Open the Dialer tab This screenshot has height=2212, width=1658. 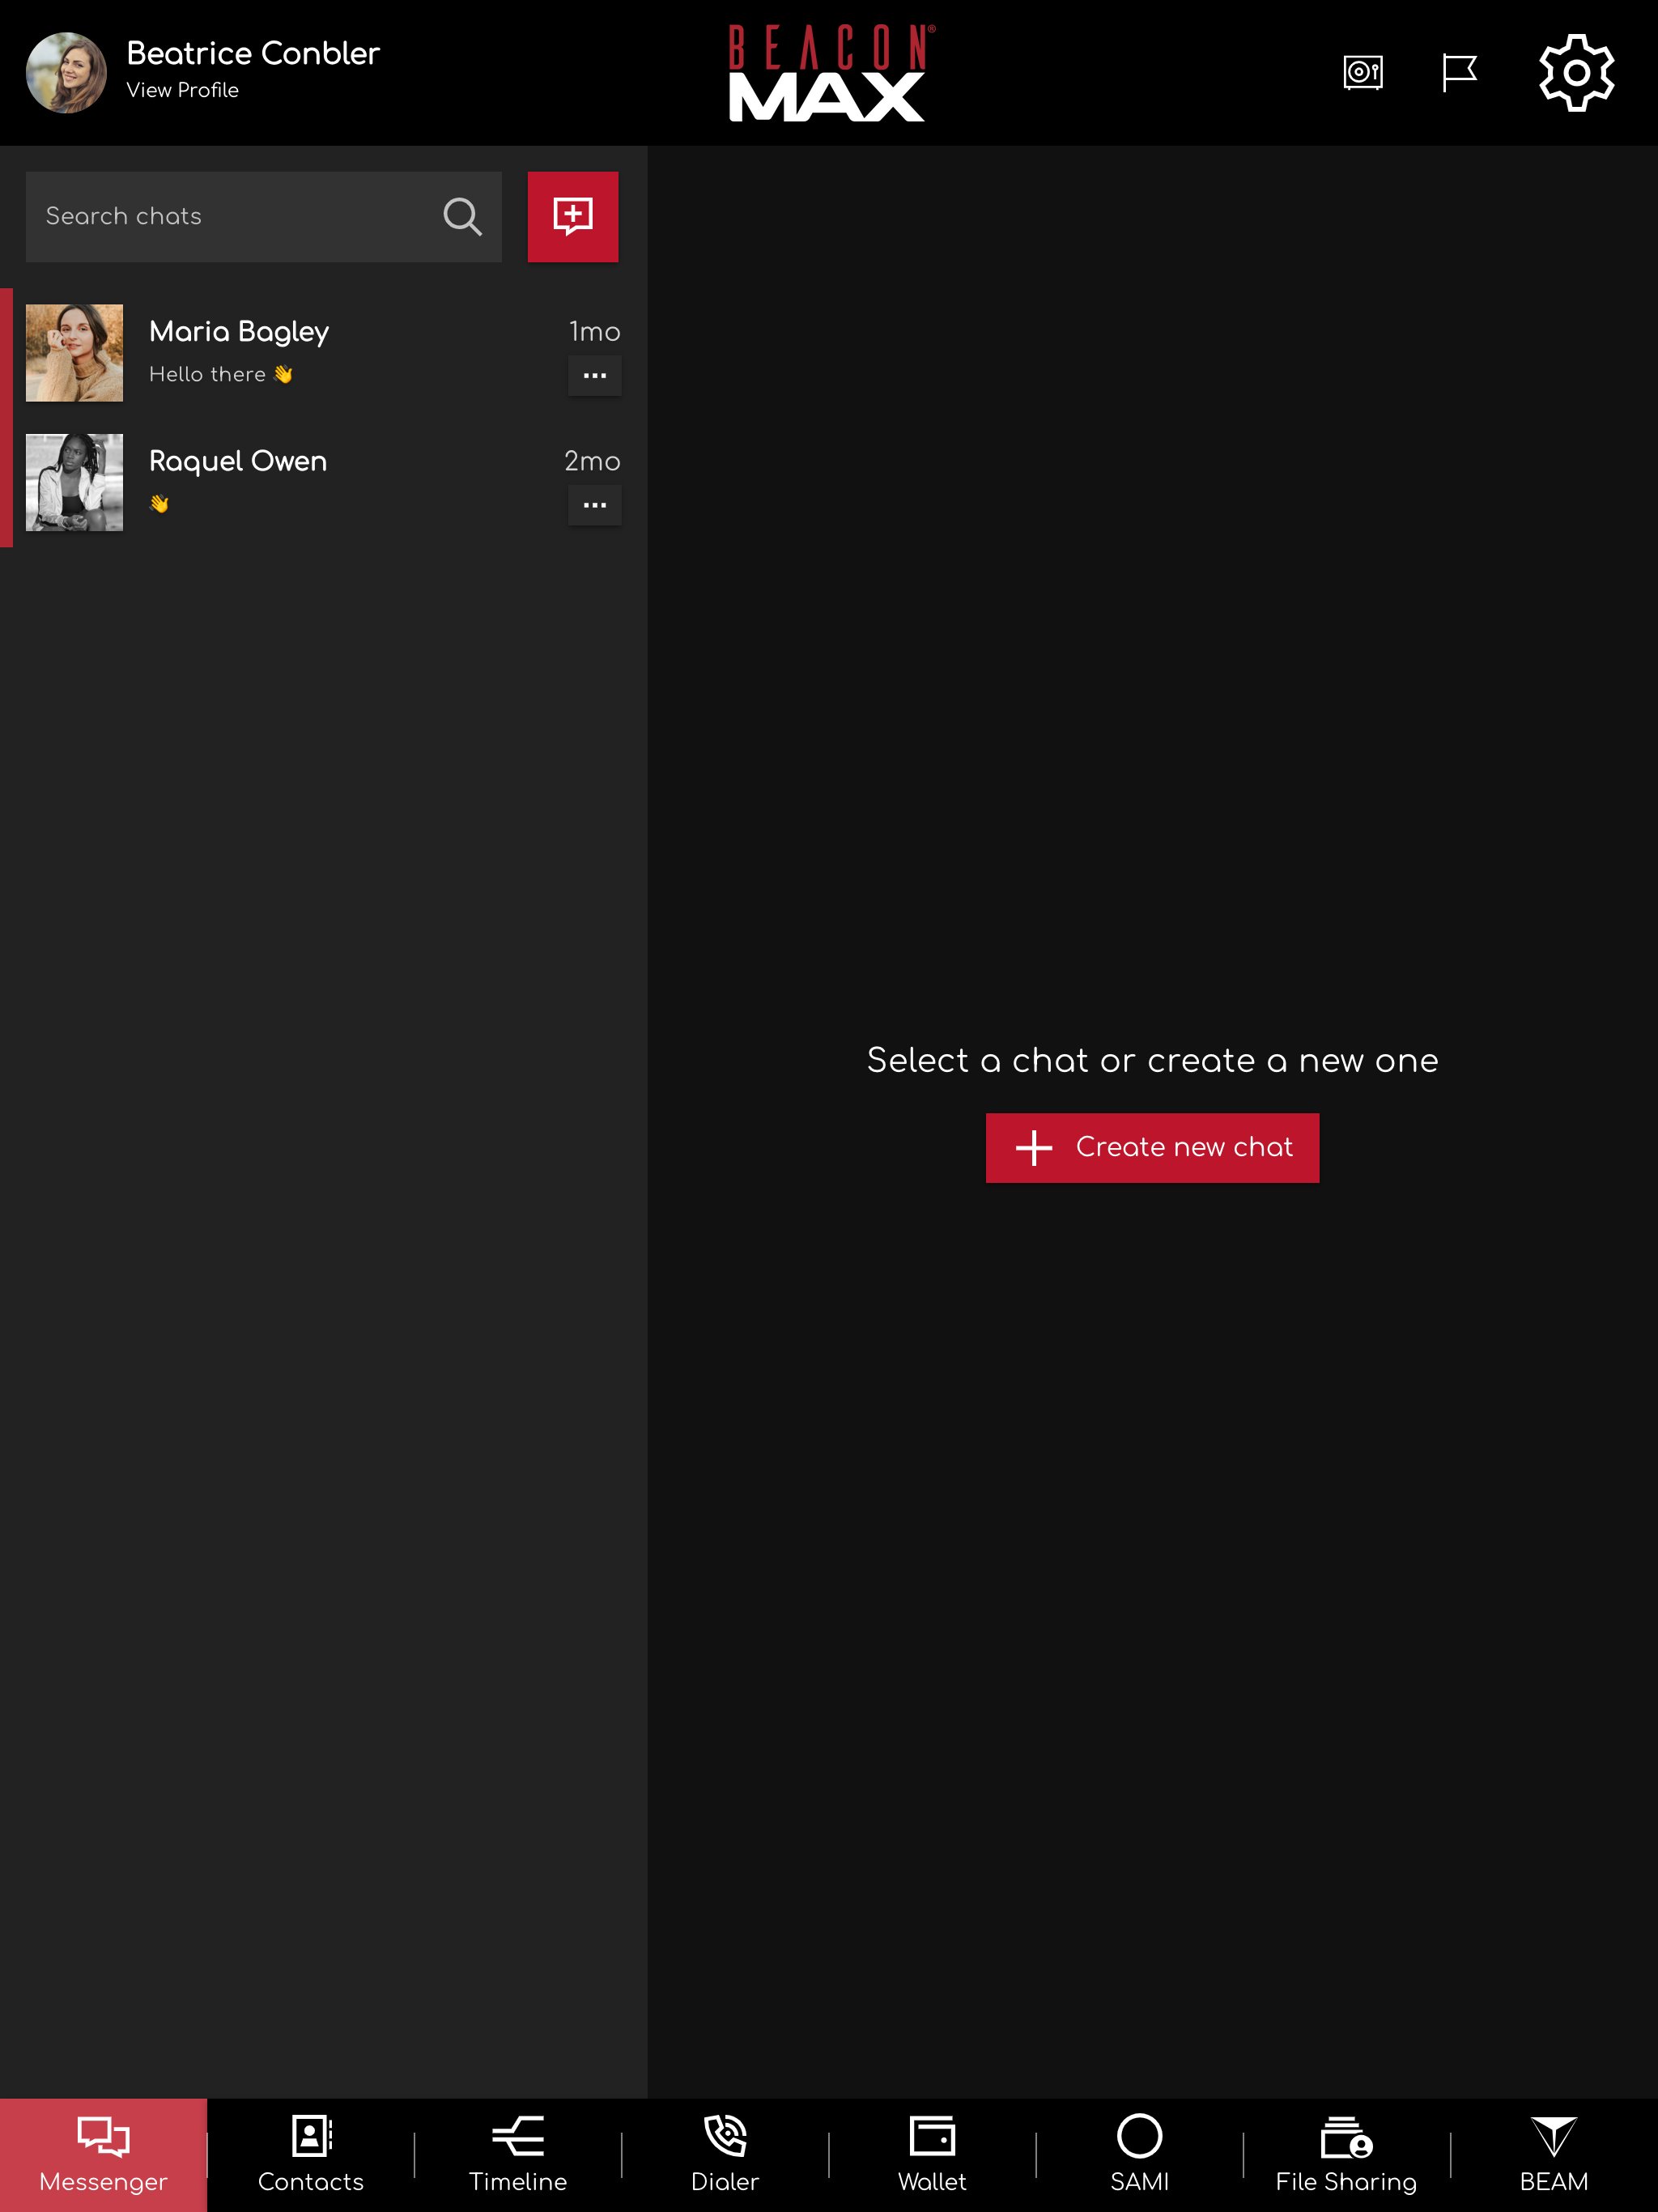(725, 2155)
